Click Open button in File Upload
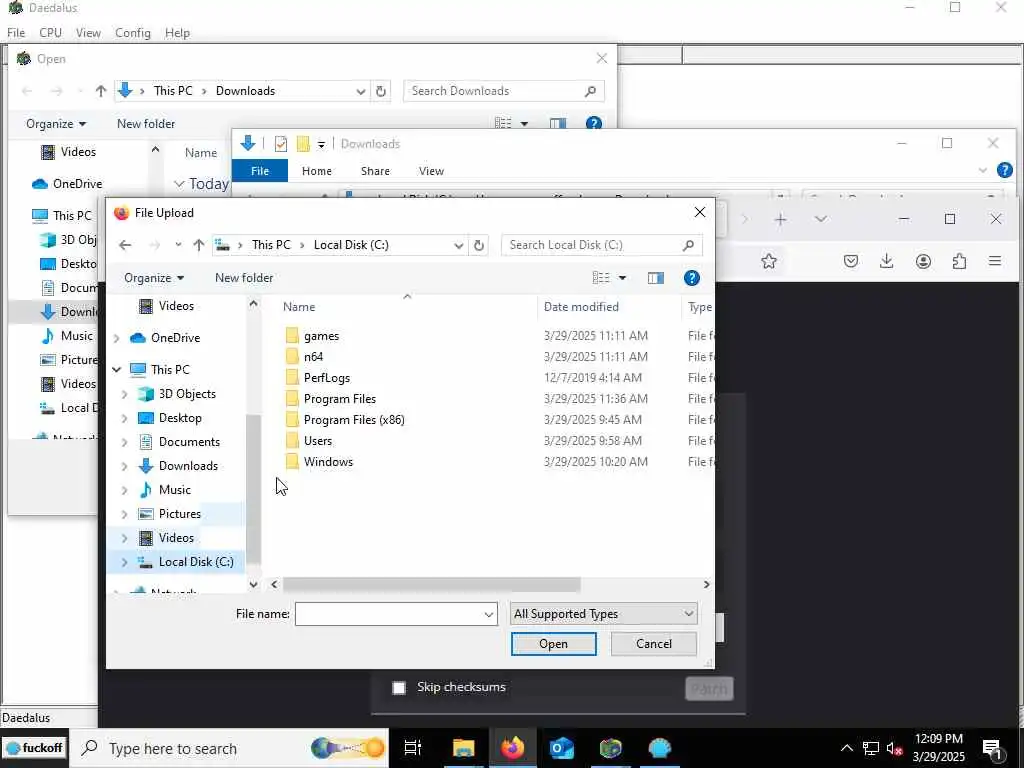Image resolution: width=1024 pixels, height=768 pixels. click(x=553, y=644)
